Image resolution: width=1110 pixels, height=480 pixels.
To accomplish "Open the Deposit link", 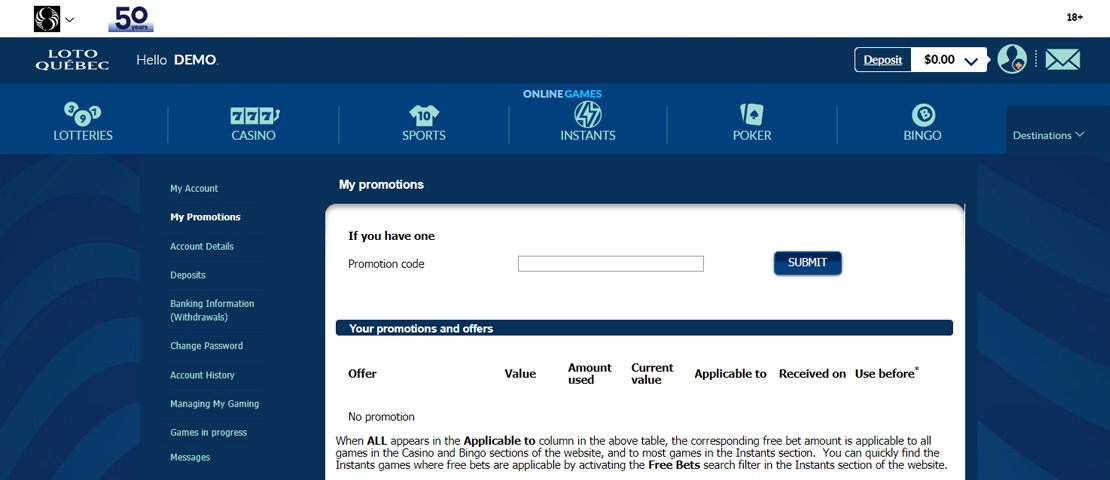I will click(883, 60).
